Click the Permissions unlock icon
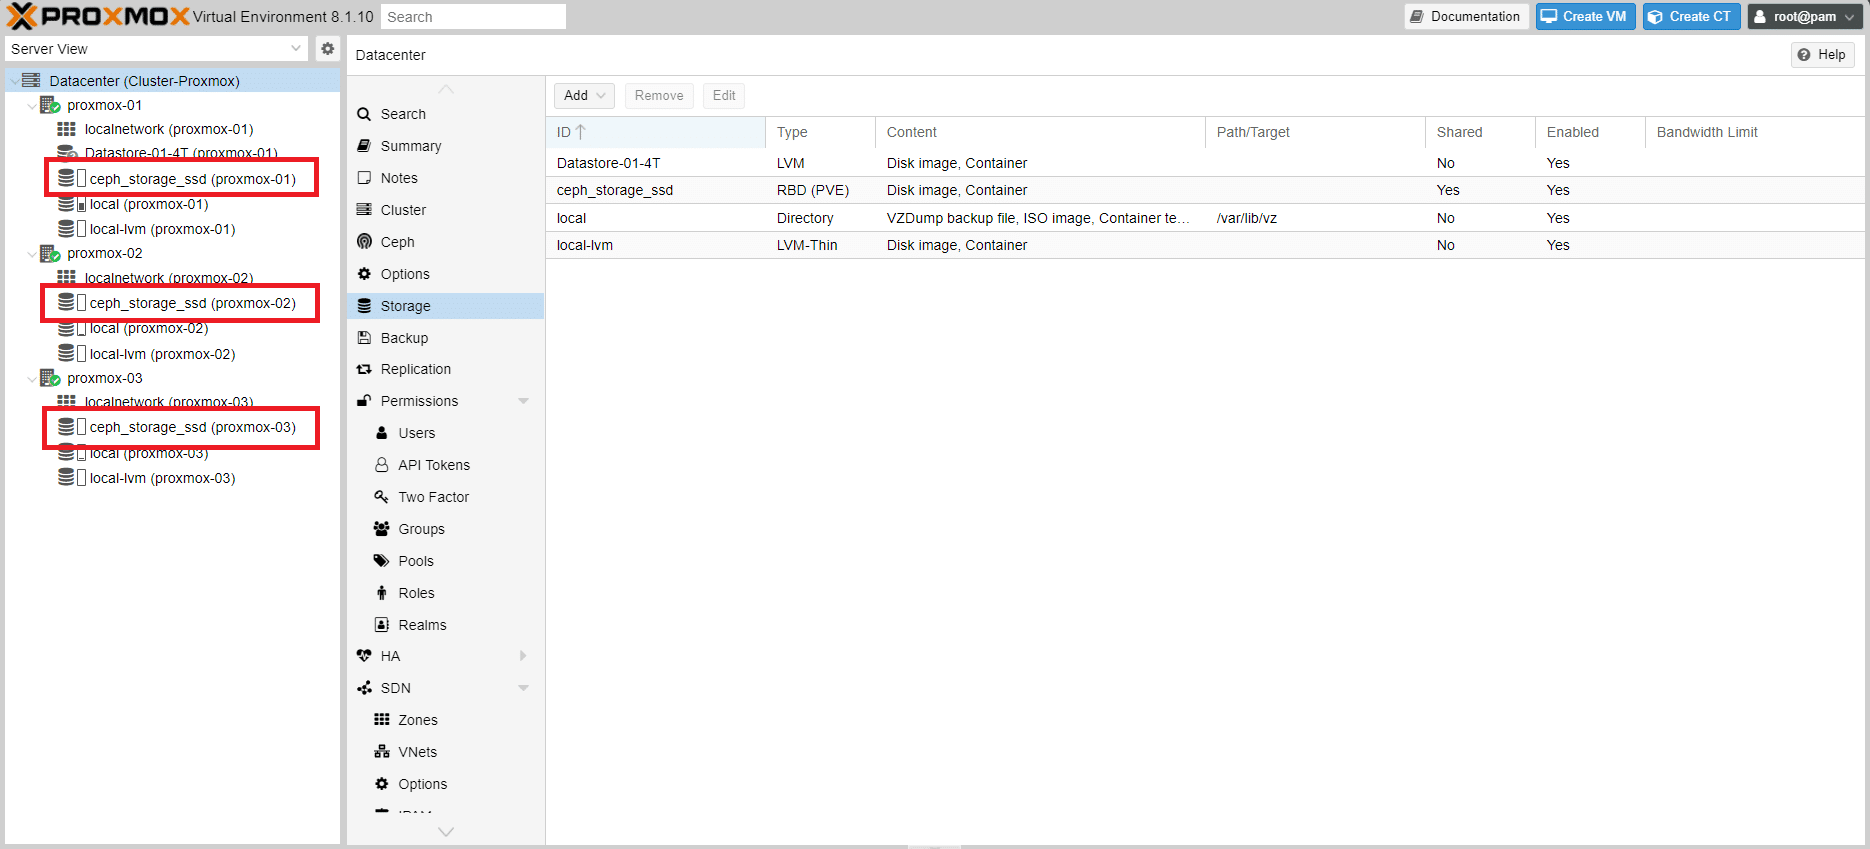1870x849 pixels. coord(364,401)
